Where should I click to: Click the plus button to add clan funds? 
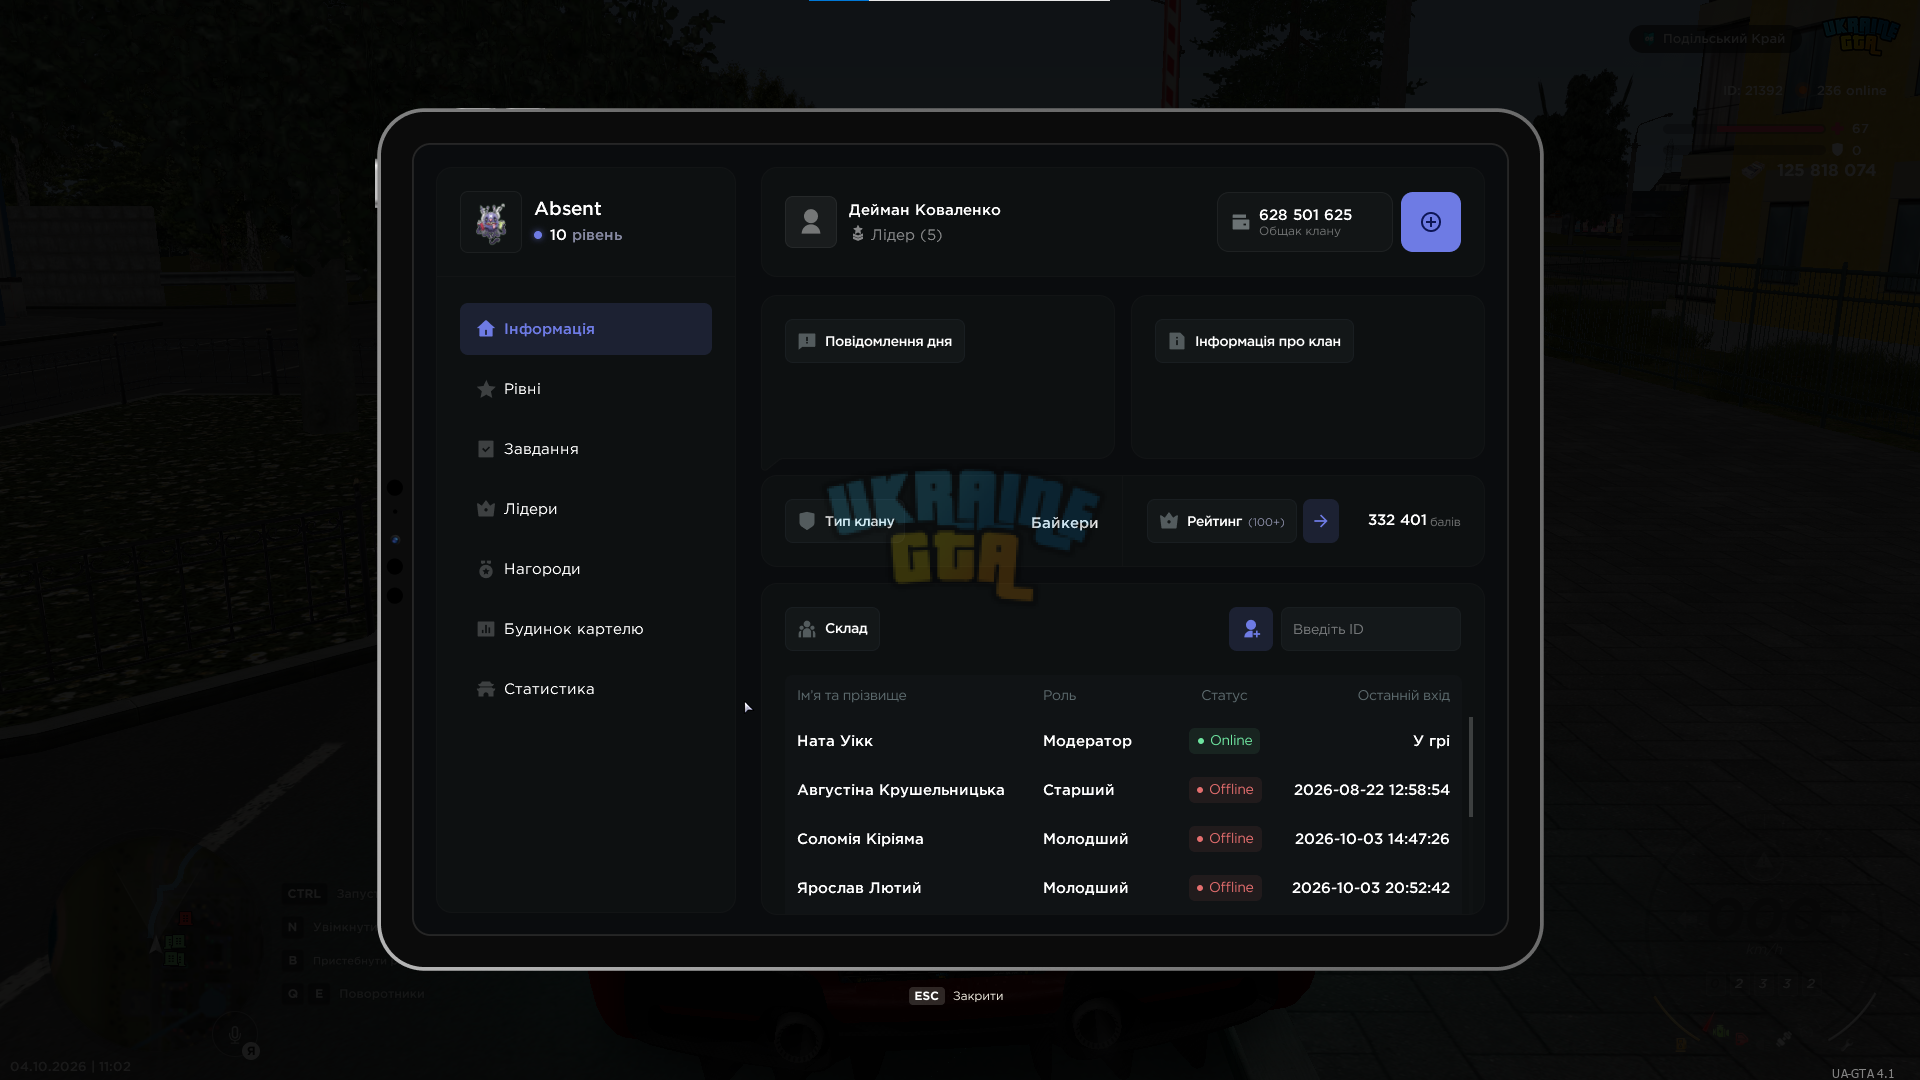coord(1430,222)
